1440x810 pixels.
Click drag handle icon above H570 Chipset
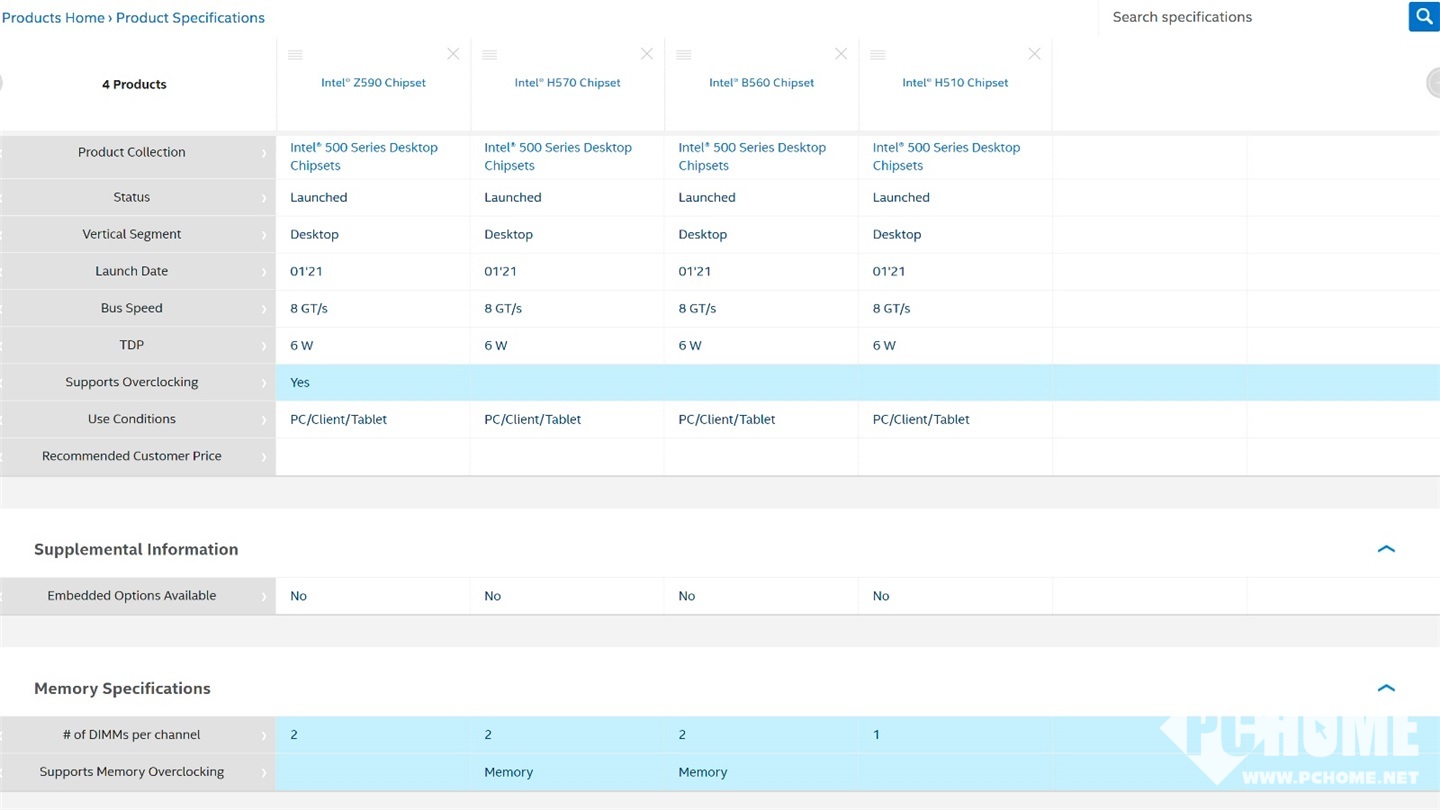[489, 55]
